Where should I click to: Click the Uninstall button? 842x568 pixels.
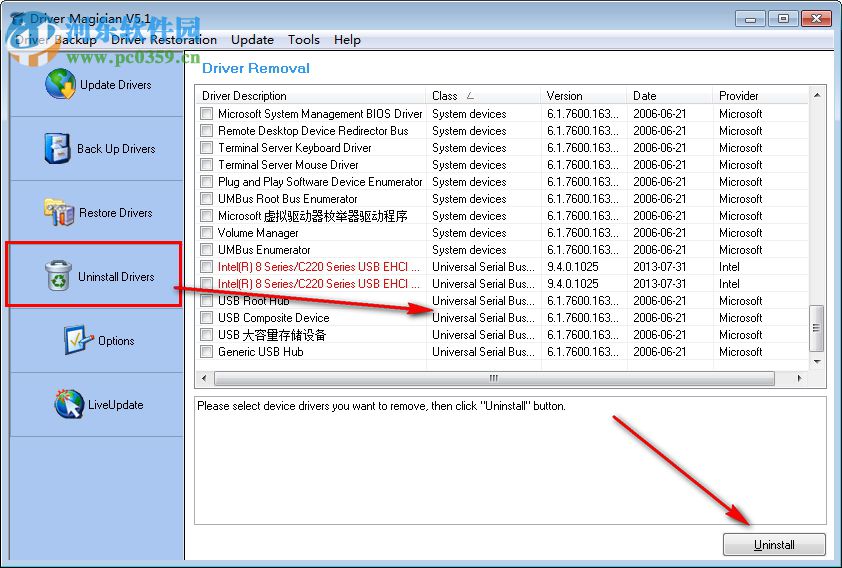coord(774,544)
